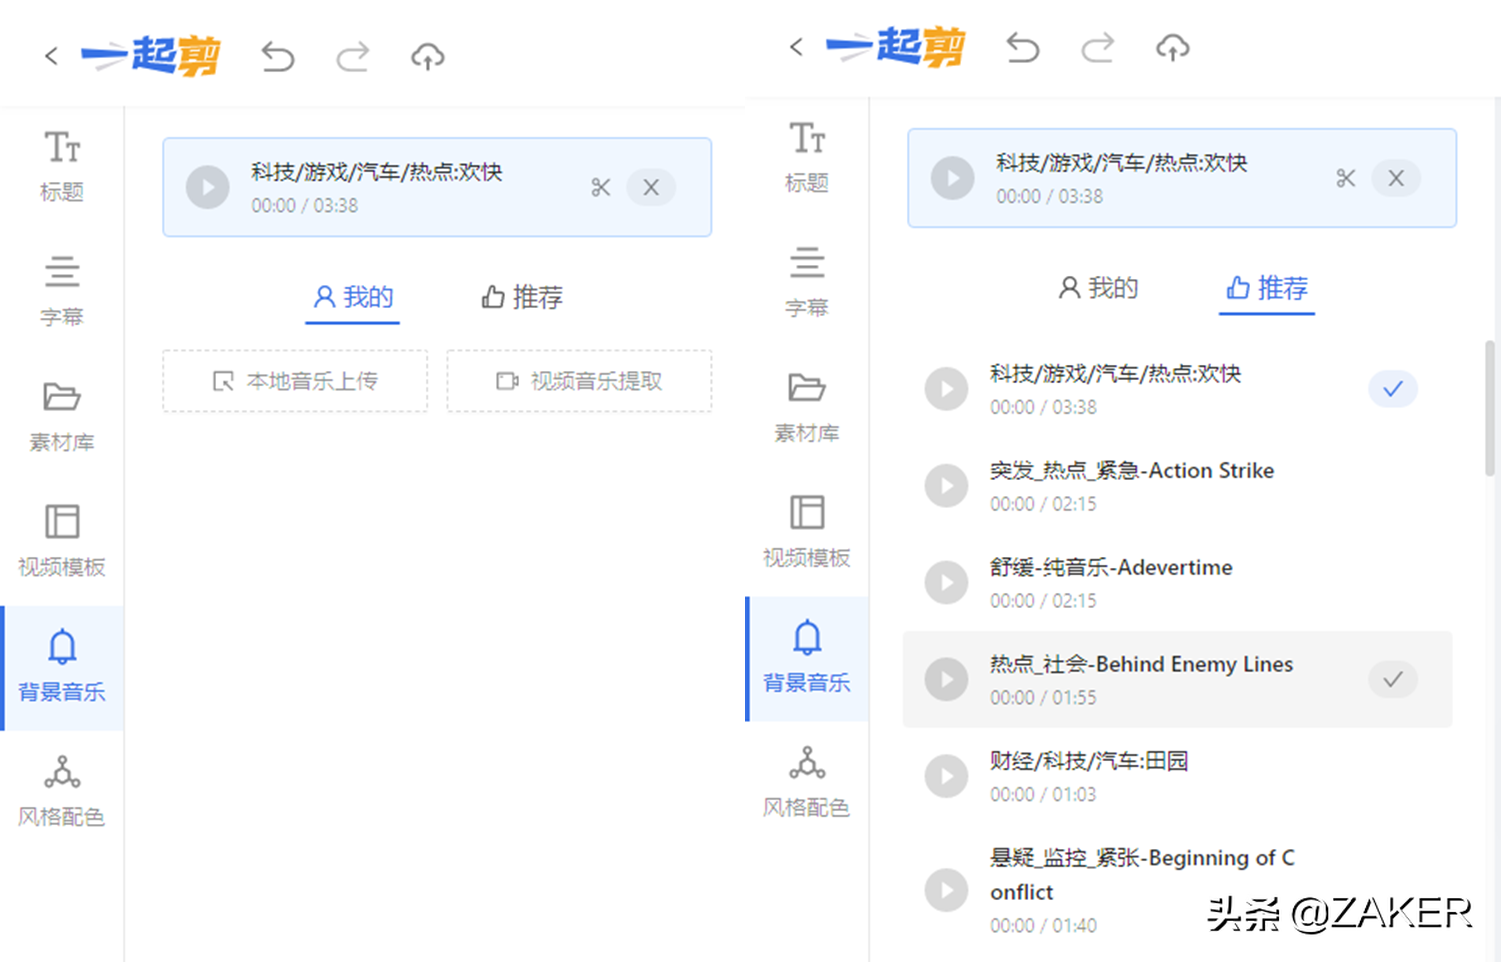Click scissors trim icon in left music card

click(600, 187)
